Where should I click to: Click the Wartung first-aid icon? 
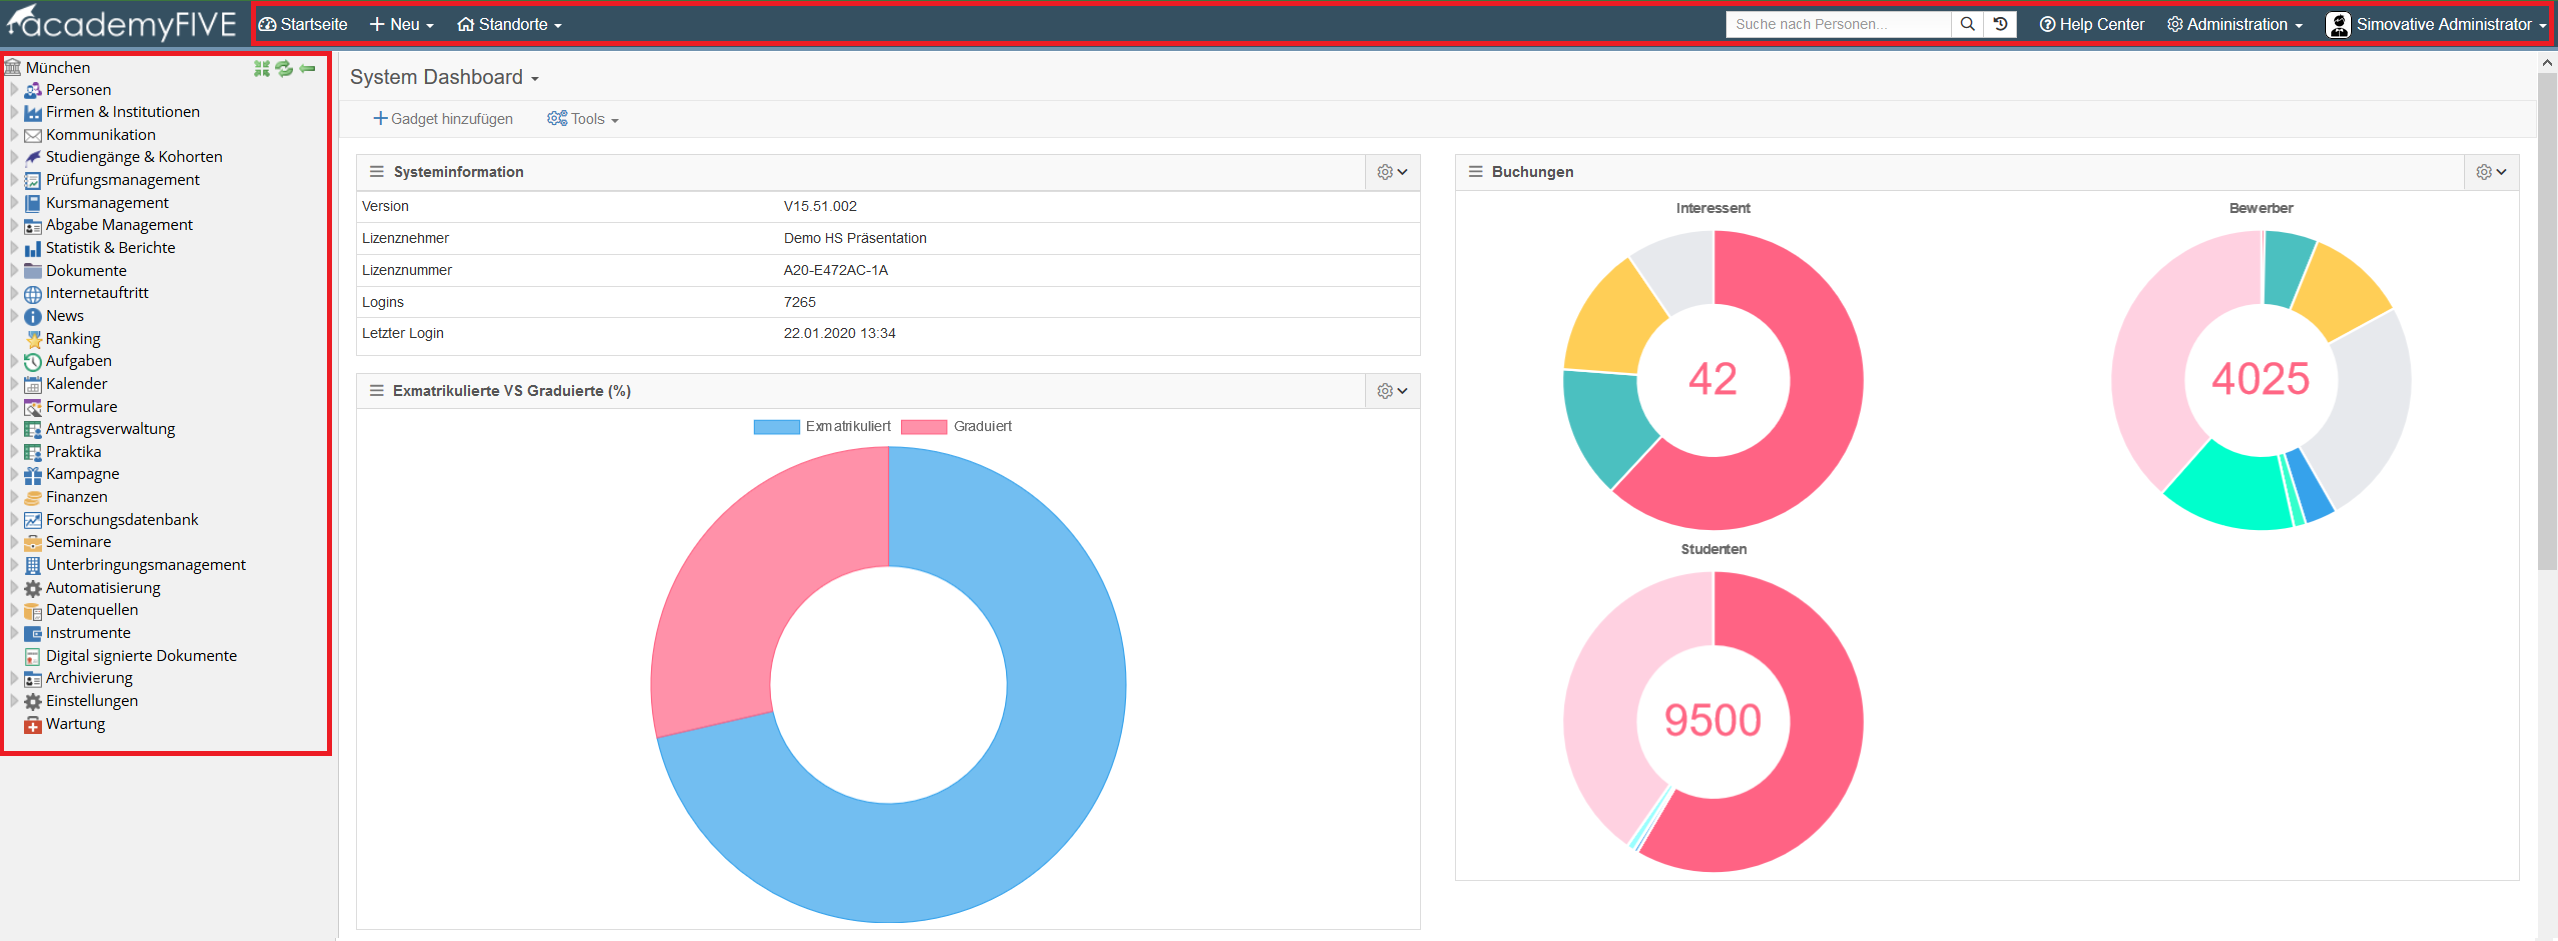click(x=33, y=724)
